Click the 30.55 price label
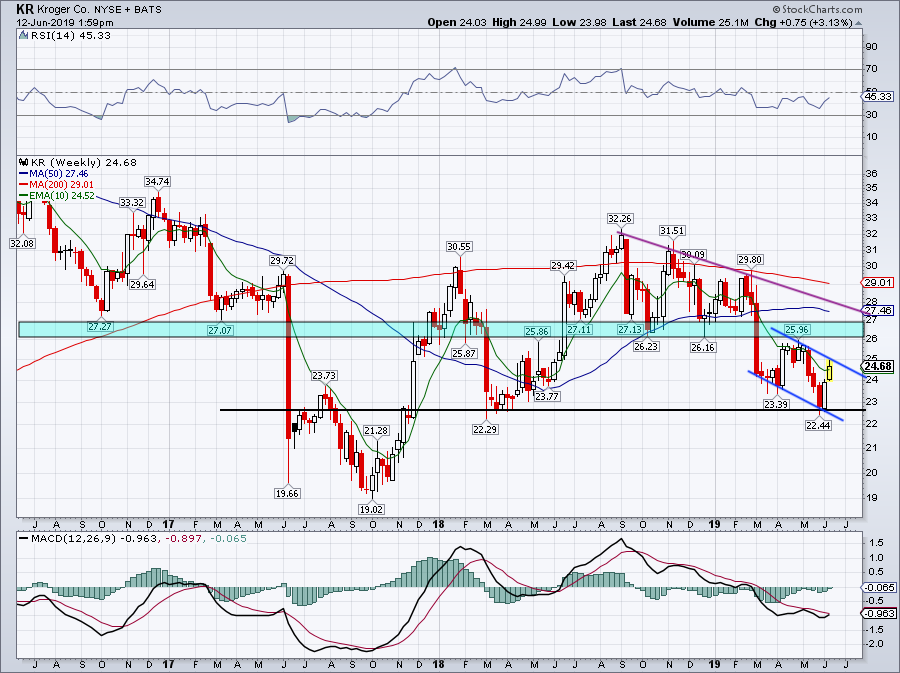 (459, 247)
